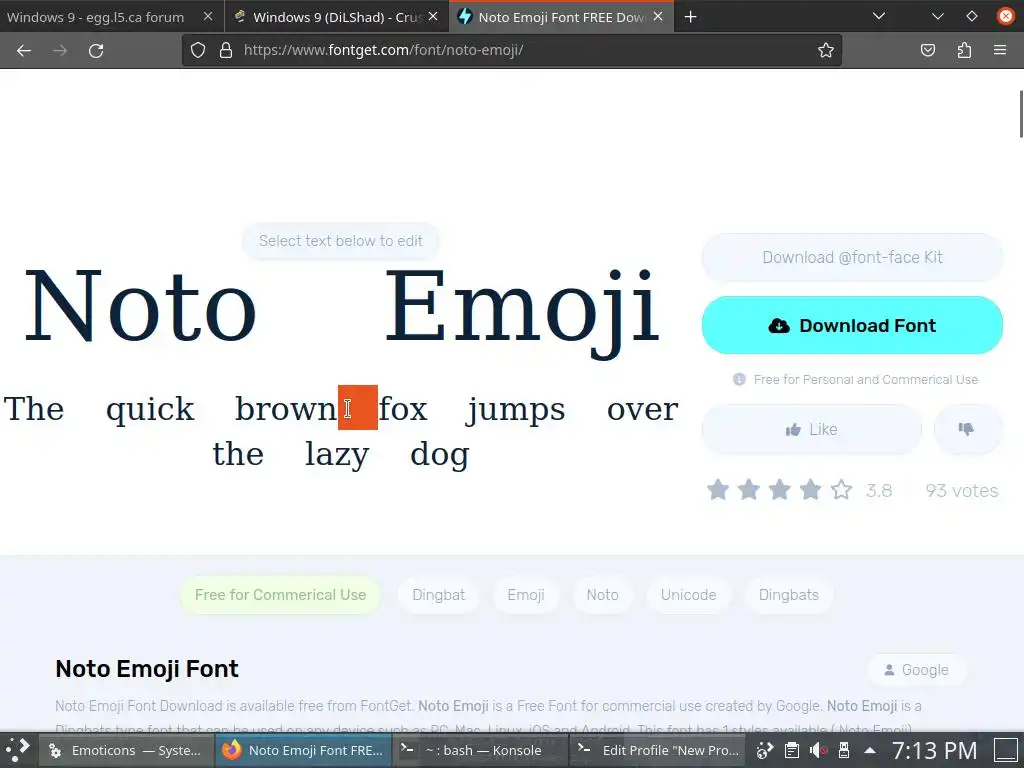Viewport: 1024px width, 768px height.
Task: Open the Free for Commerical Use tag
Action: 280,595
